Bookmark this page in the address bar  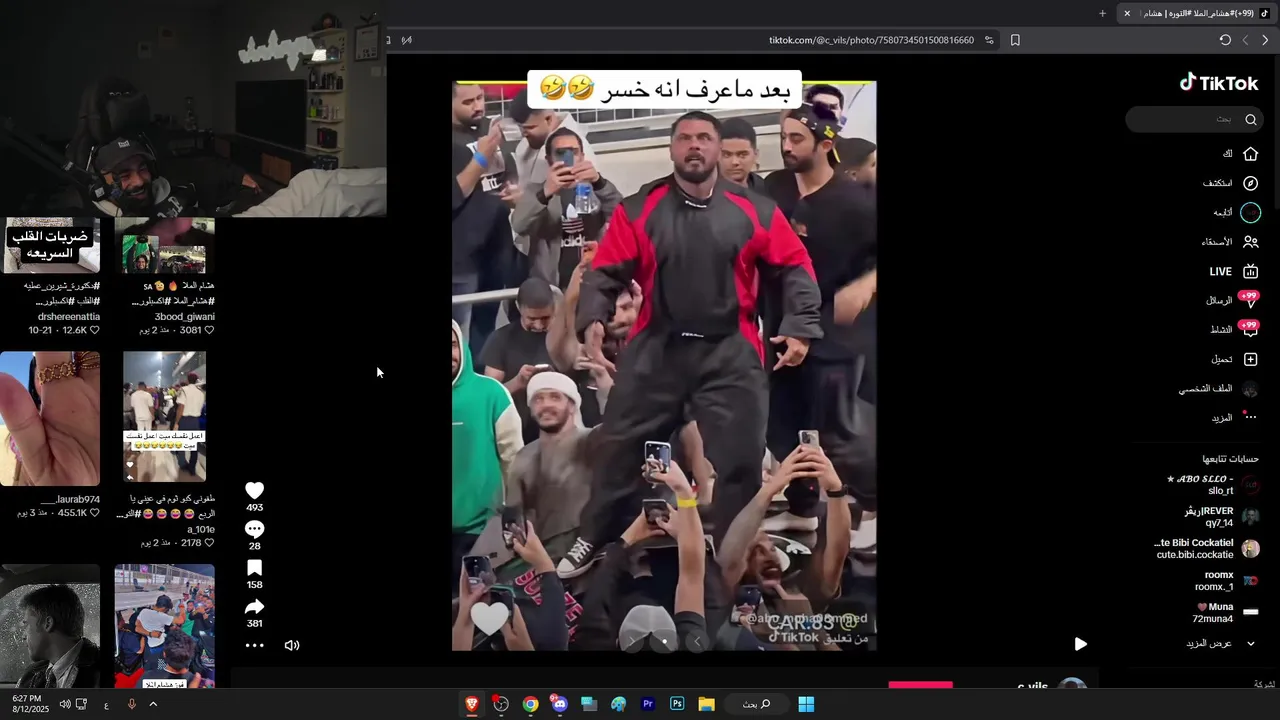[1015, 40]
